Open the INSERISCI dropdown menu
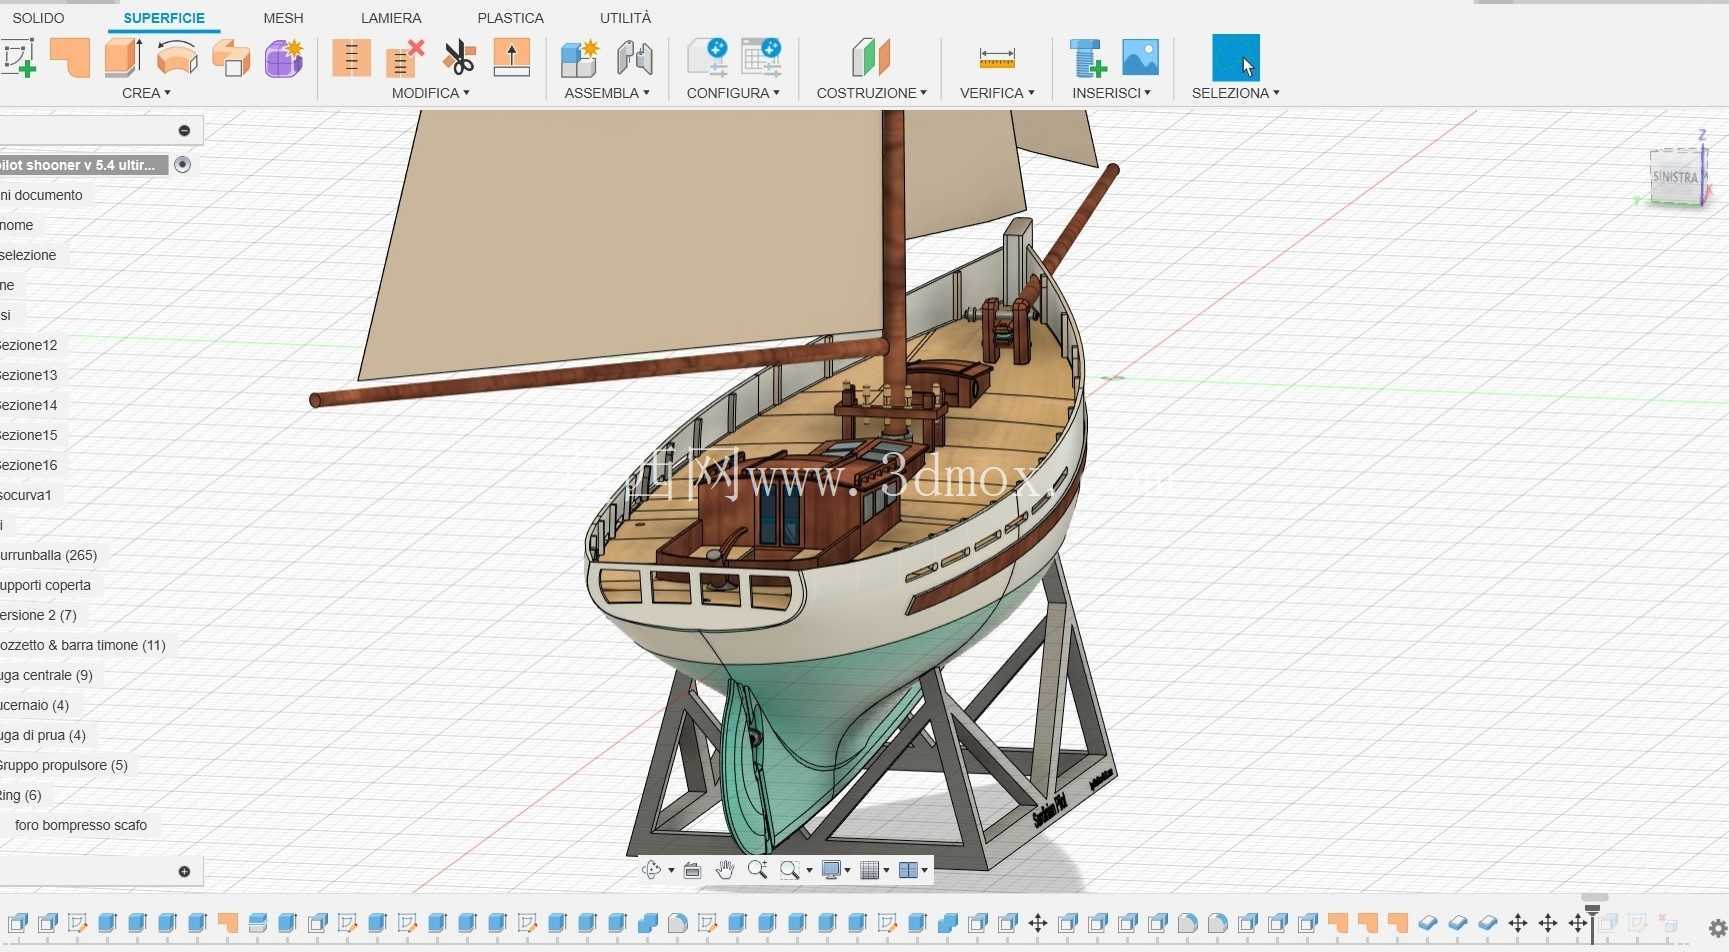This screenshot has width=1729, height=952. tap(1111, 93)
